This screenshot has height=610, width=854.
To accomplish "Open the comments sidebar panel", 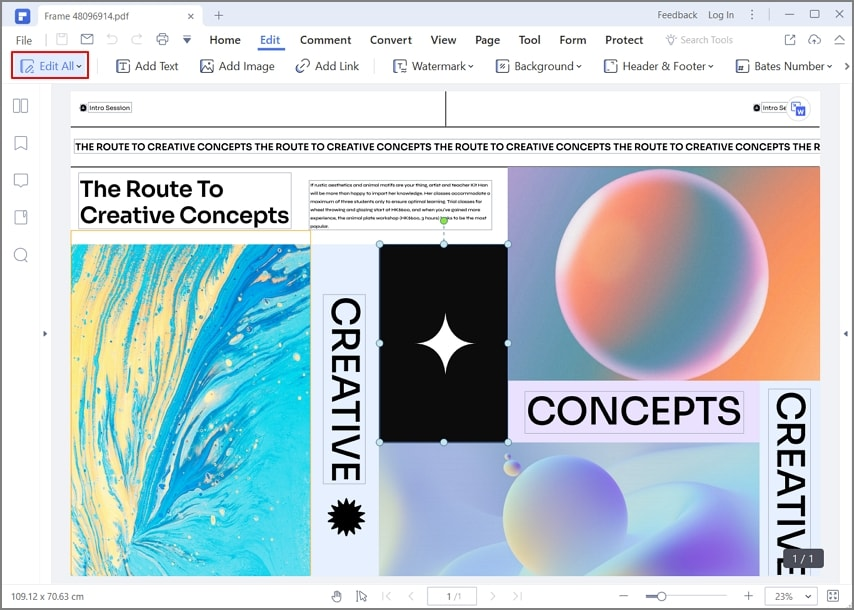I will tap(20, 180).
